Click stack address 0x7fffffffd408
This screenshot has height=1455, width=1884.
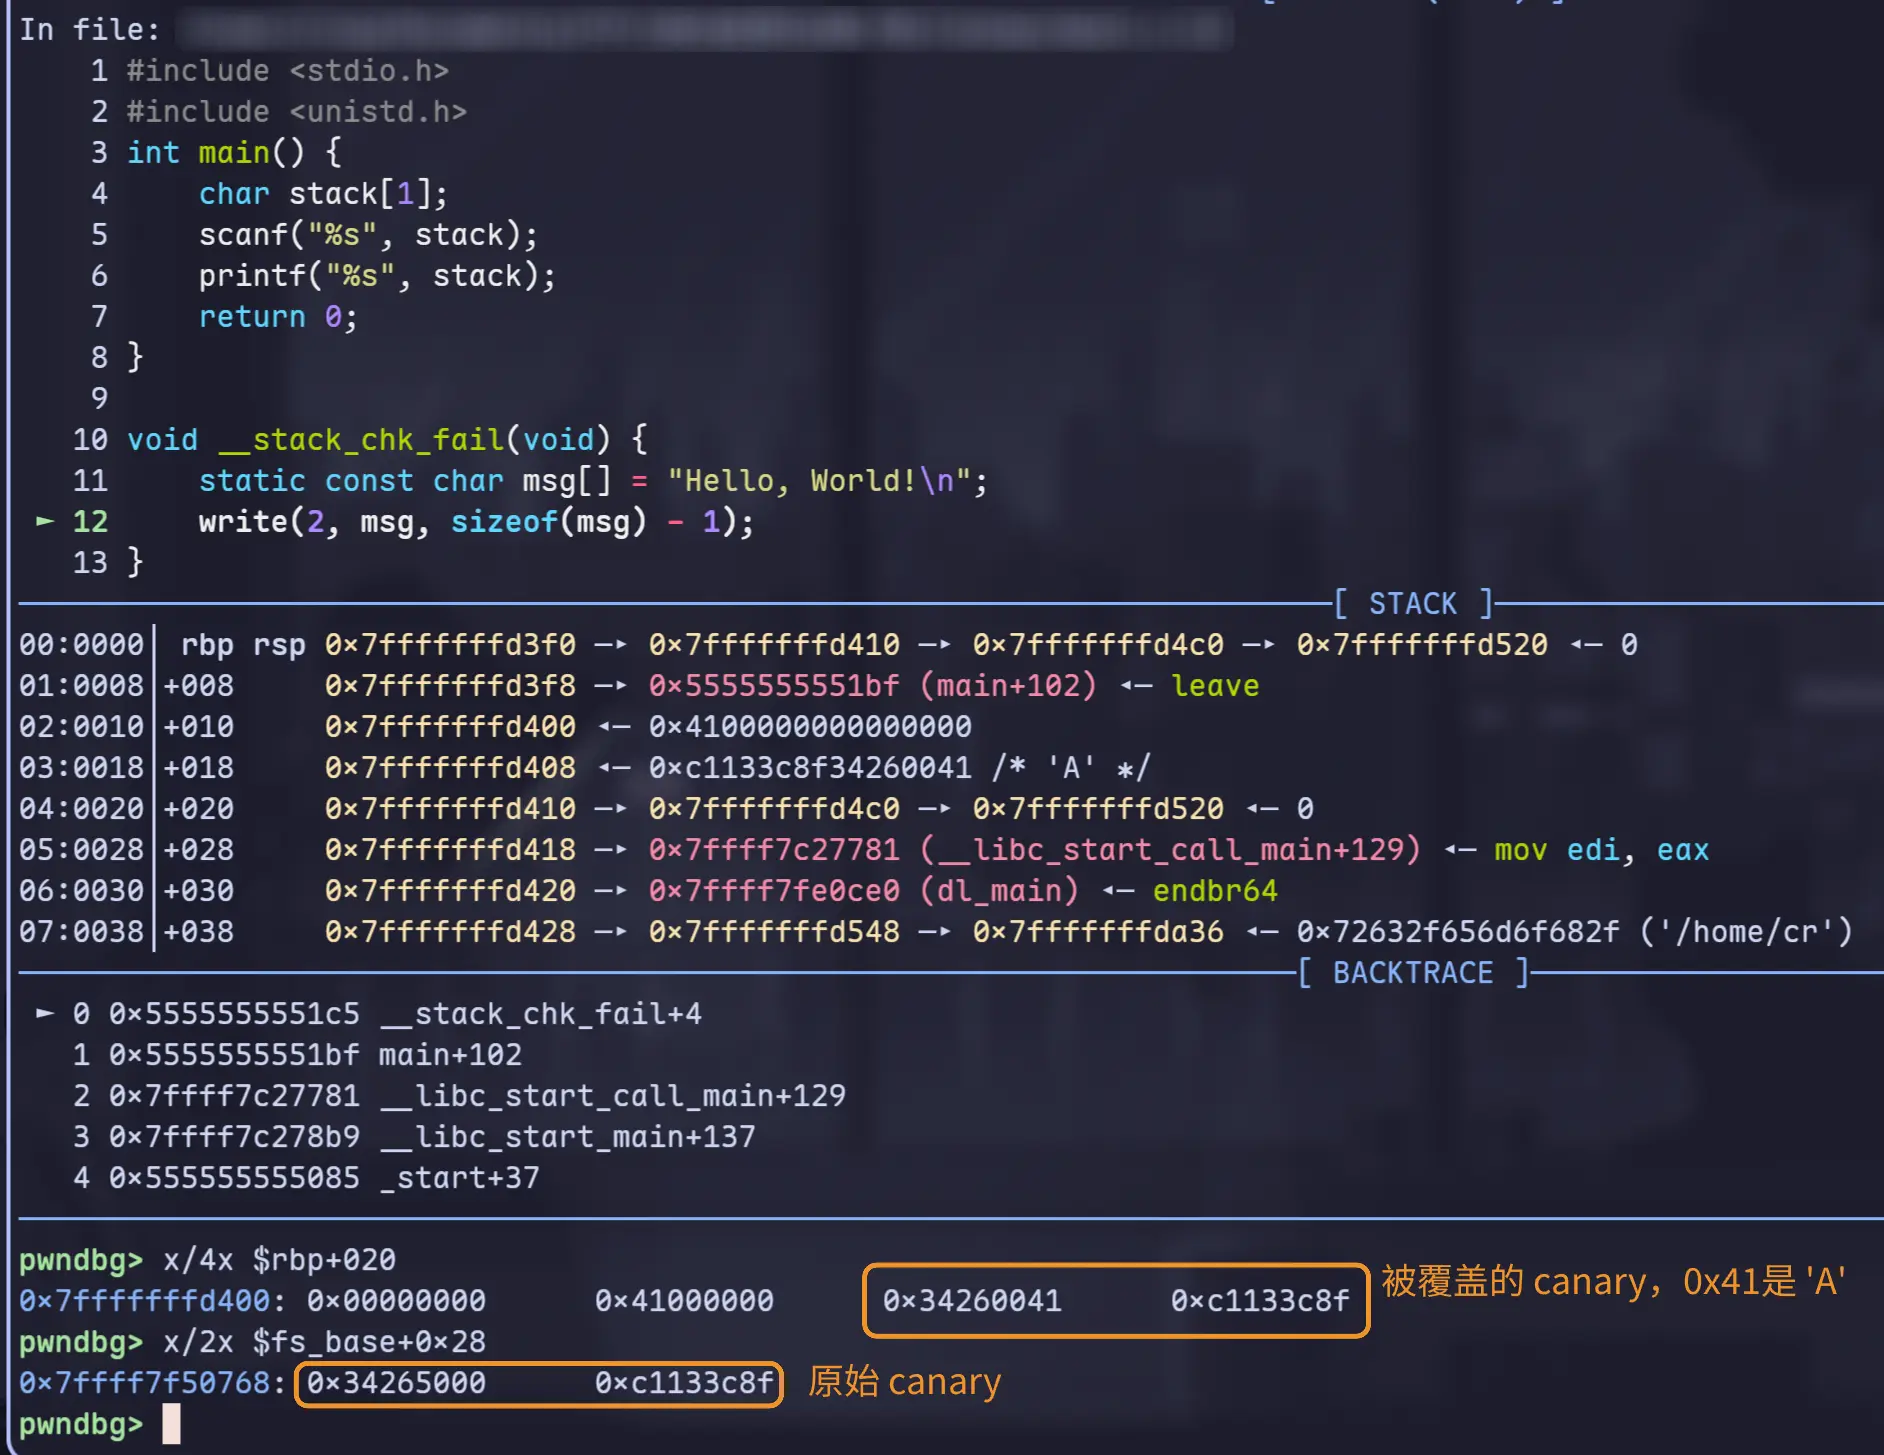pyautogui.click(x=450, y=768)
